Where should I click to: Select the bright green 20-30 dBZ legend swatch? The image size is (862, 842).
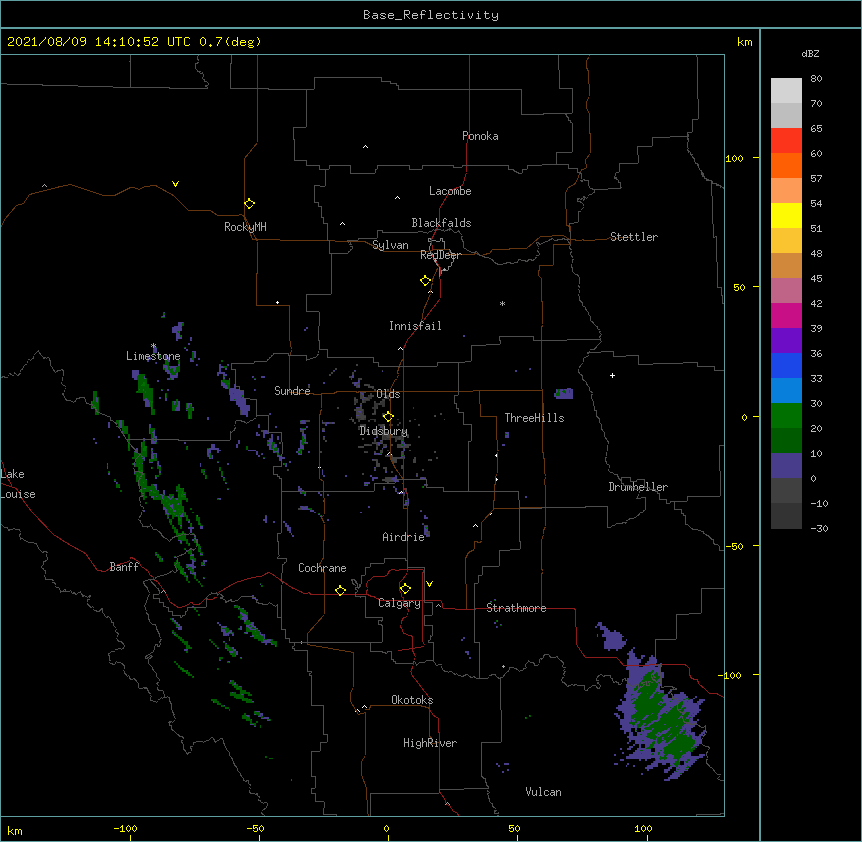point(786,416)
